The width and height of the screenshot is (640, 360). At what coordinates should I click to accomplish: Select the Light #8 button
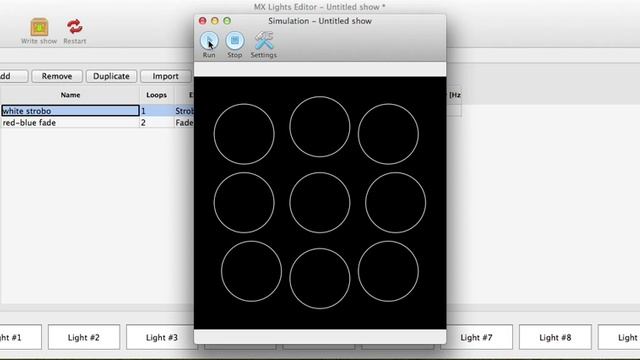(555, 338)
